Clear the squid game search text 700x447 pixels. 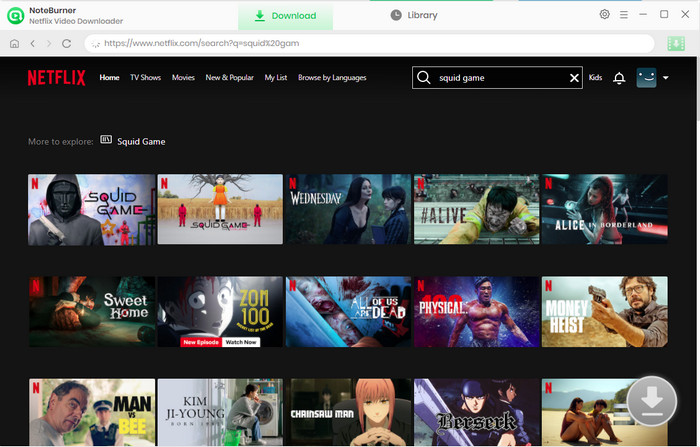tap(574, 78)
